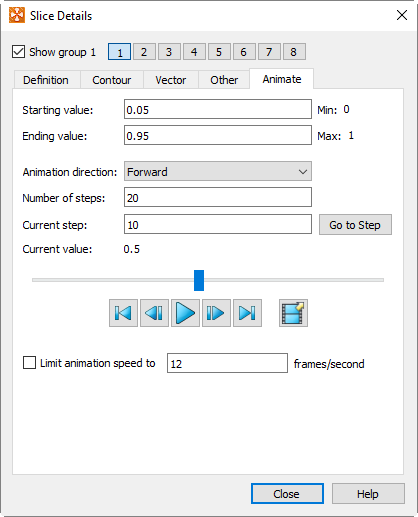Select slice group 8 button
Viewport: 418px width, 517px height.
(294, 52)
